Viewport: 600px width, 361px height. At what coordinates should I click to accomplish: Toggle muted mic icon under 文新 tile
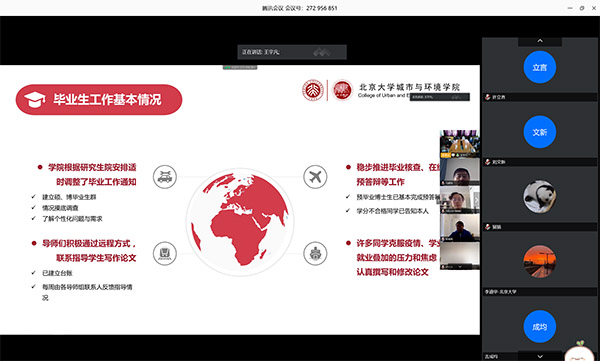(488, 162)
